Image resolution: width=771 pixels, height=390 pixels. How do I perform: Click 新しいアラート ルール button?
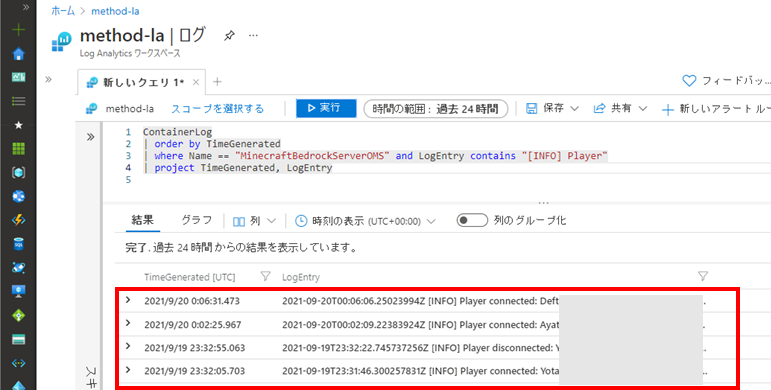point(715,109)
